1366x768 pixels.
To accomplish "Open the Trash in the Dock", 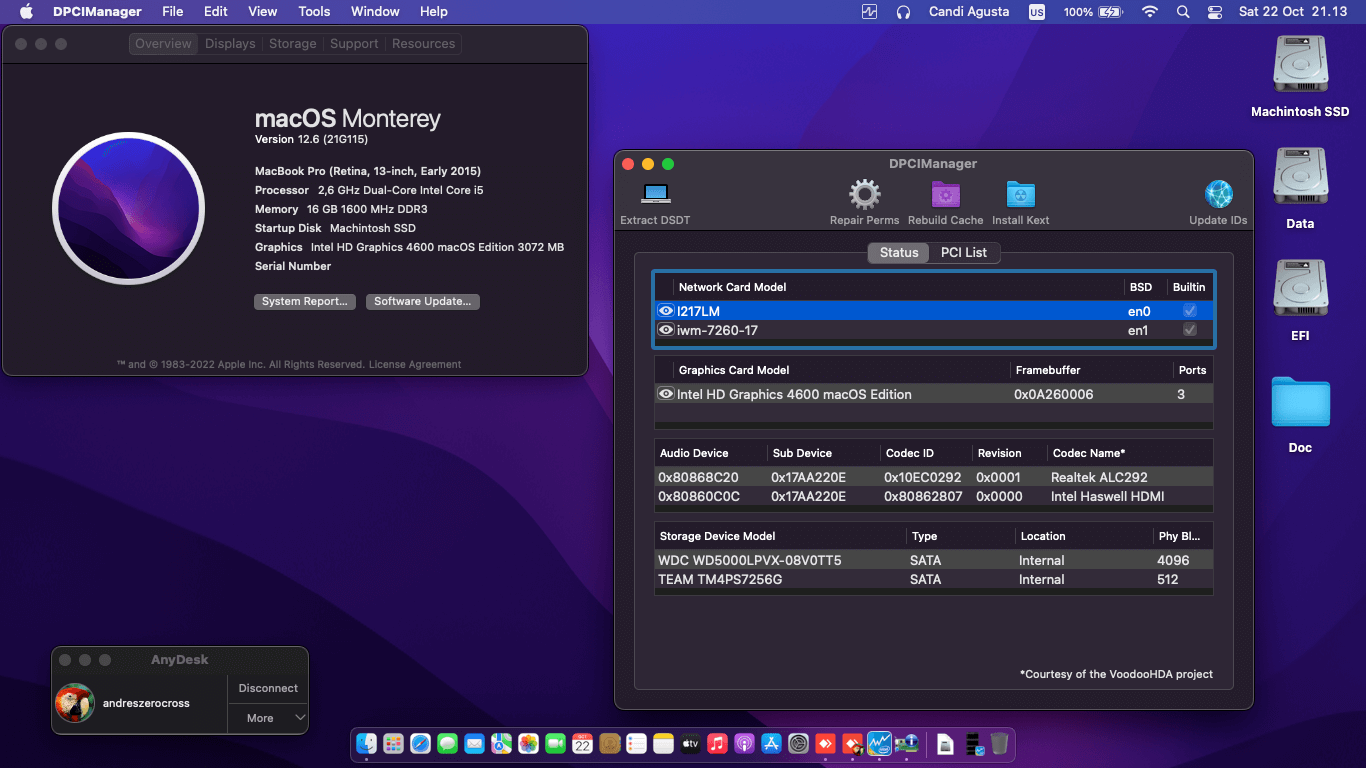I will click(1001, 744).
